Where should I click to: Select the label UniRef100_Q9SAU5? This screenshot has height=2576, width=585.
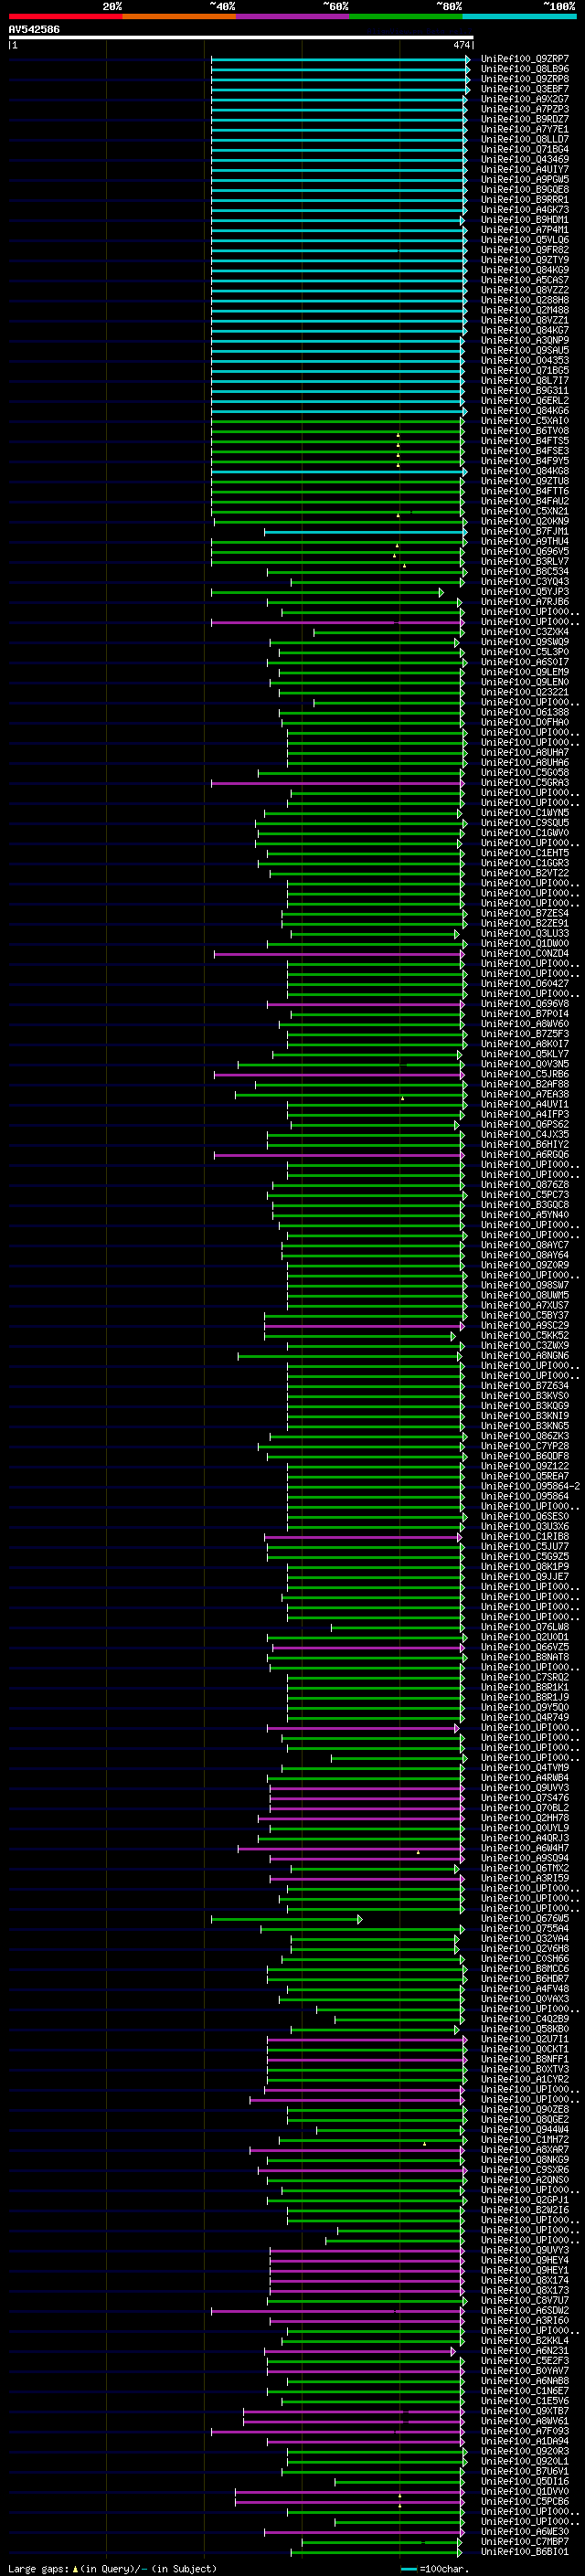(525, 350)
